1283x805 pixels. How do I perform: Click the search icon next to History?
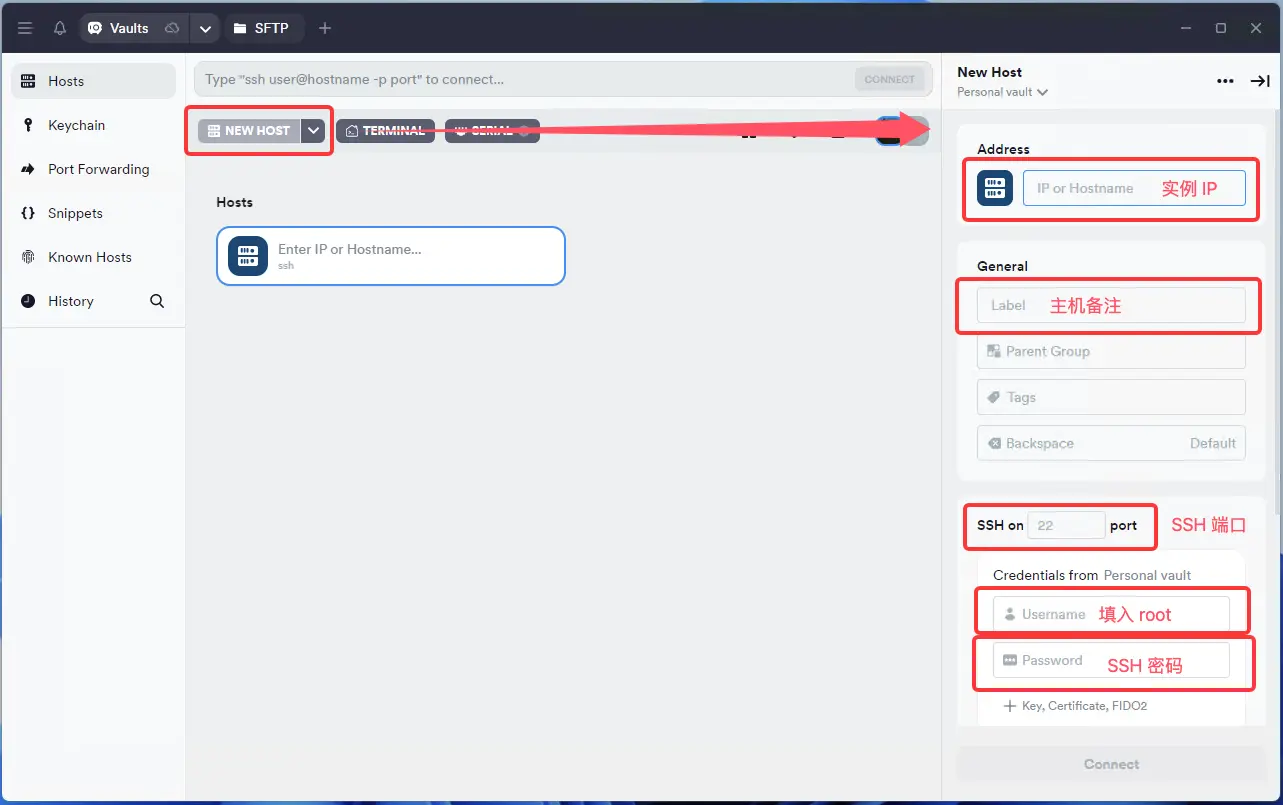(x=157, y=301)
